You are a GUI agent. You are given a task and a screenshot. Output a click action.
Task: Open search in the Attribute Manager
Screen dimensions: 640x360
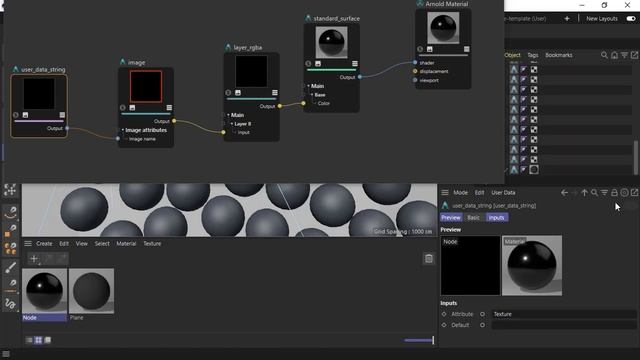[x=594, y=193]
